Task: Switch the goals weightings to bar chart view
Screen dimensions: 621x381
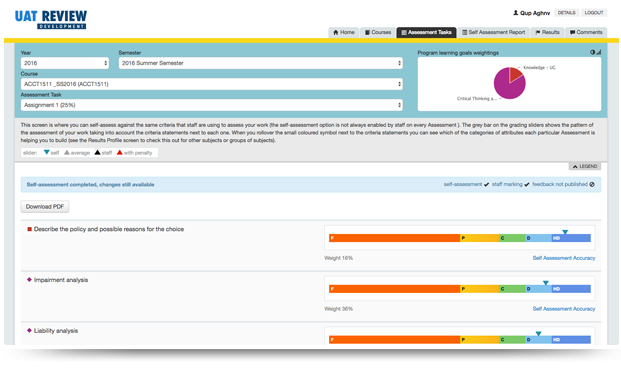Action: tap(599, 52)
